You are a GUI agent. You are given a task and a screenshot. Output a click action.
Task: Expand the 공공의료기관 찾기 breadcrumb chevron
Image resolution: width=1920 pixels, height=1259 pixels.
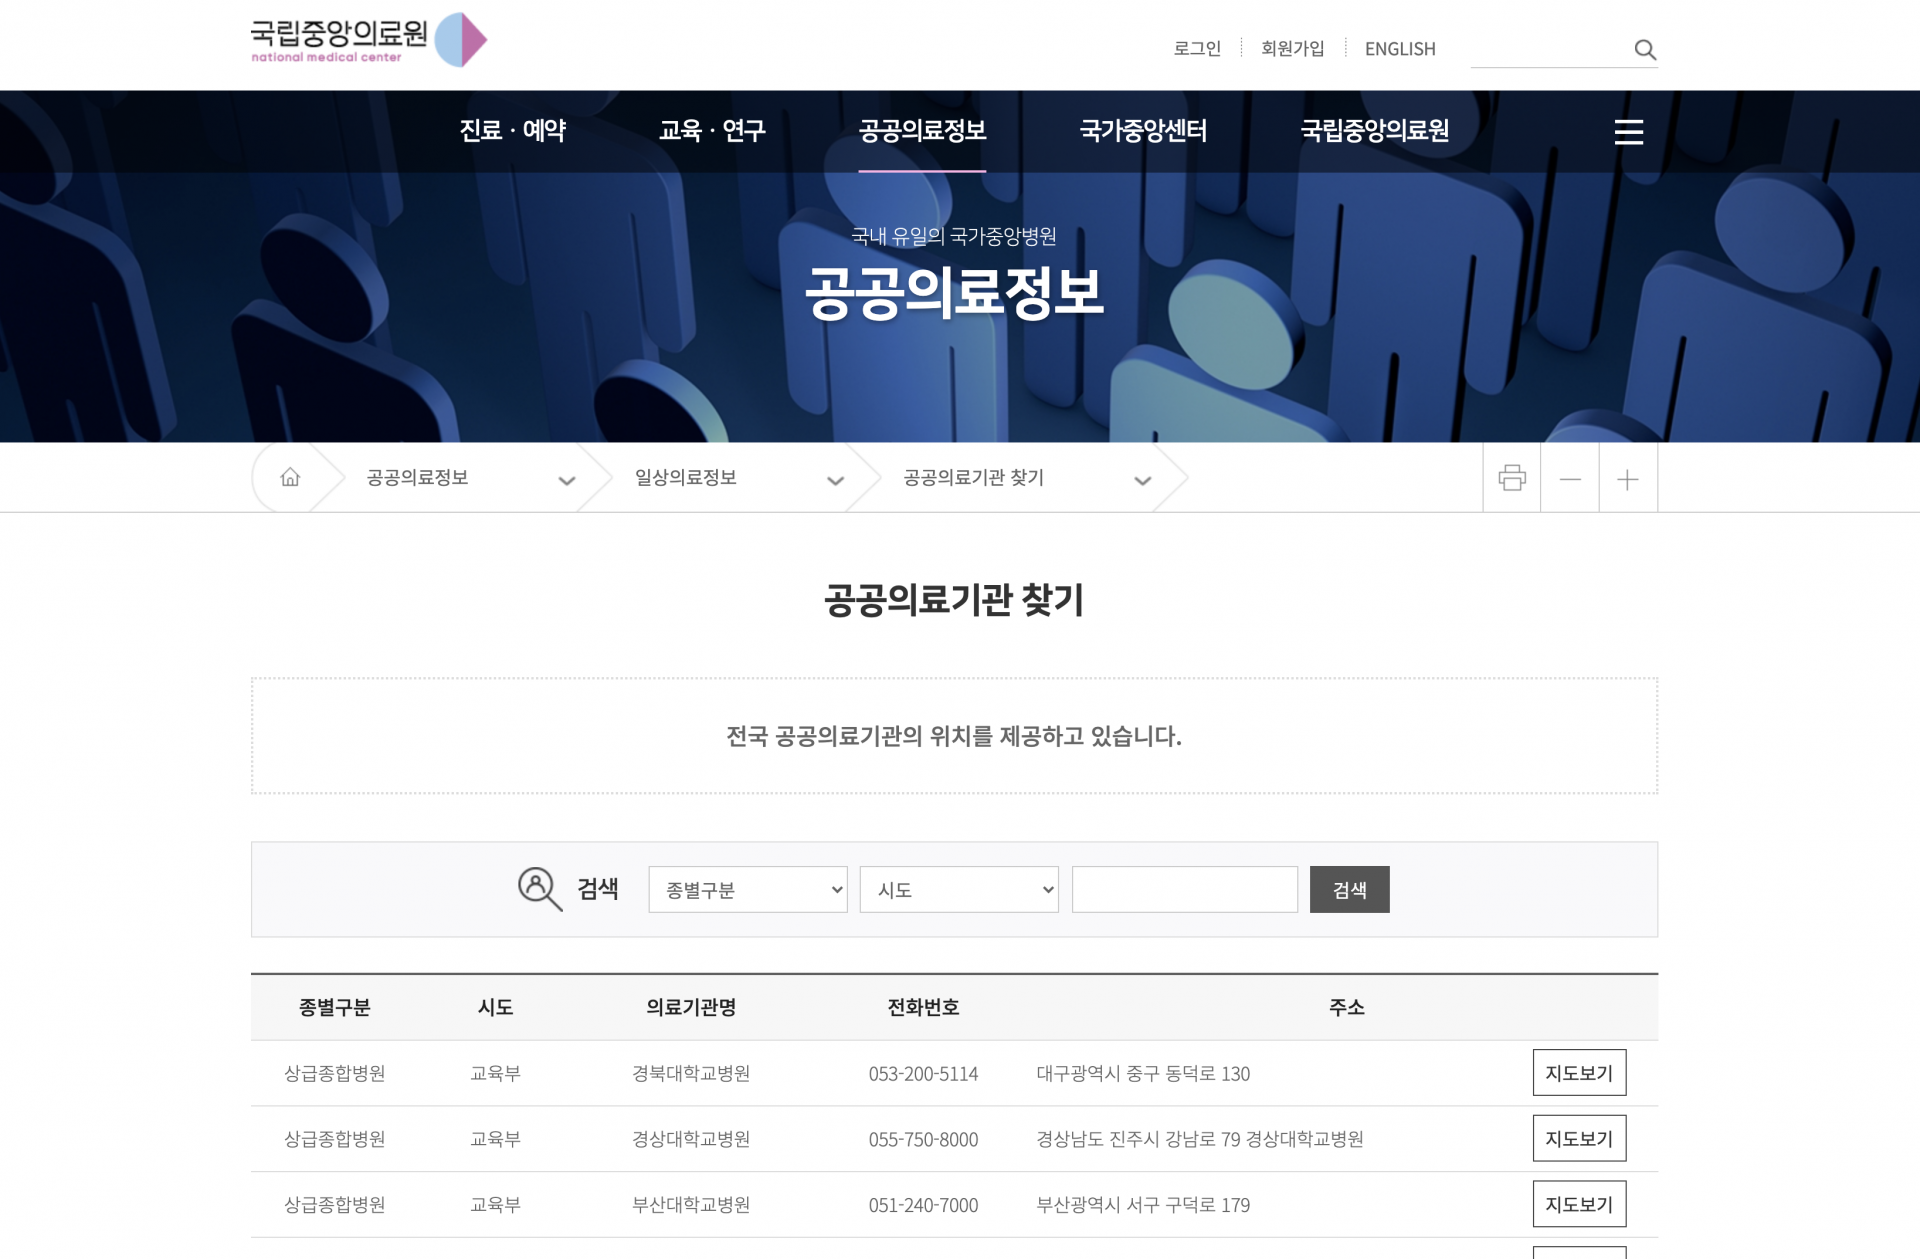coord(1143,481)
